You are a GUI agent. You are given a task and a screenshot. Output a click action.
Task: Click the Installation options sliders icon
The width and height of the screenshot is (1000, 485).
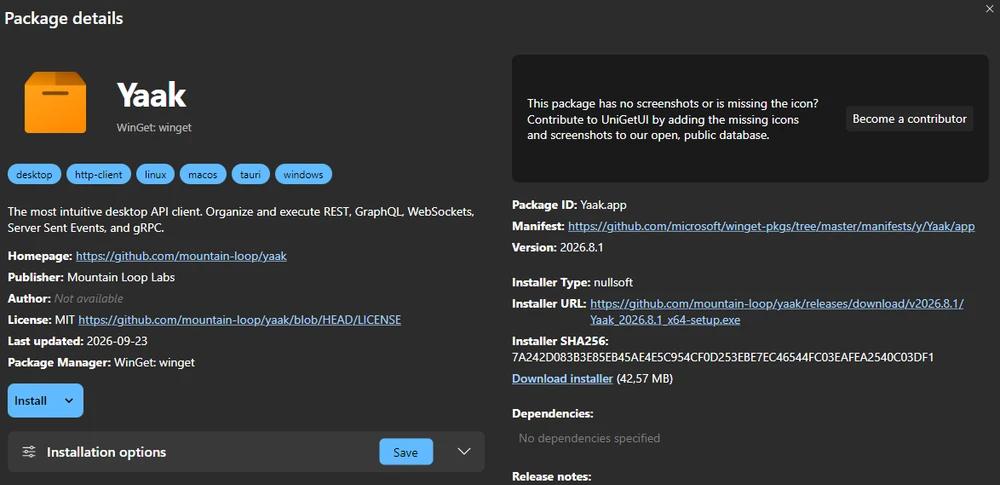(29, 452)
